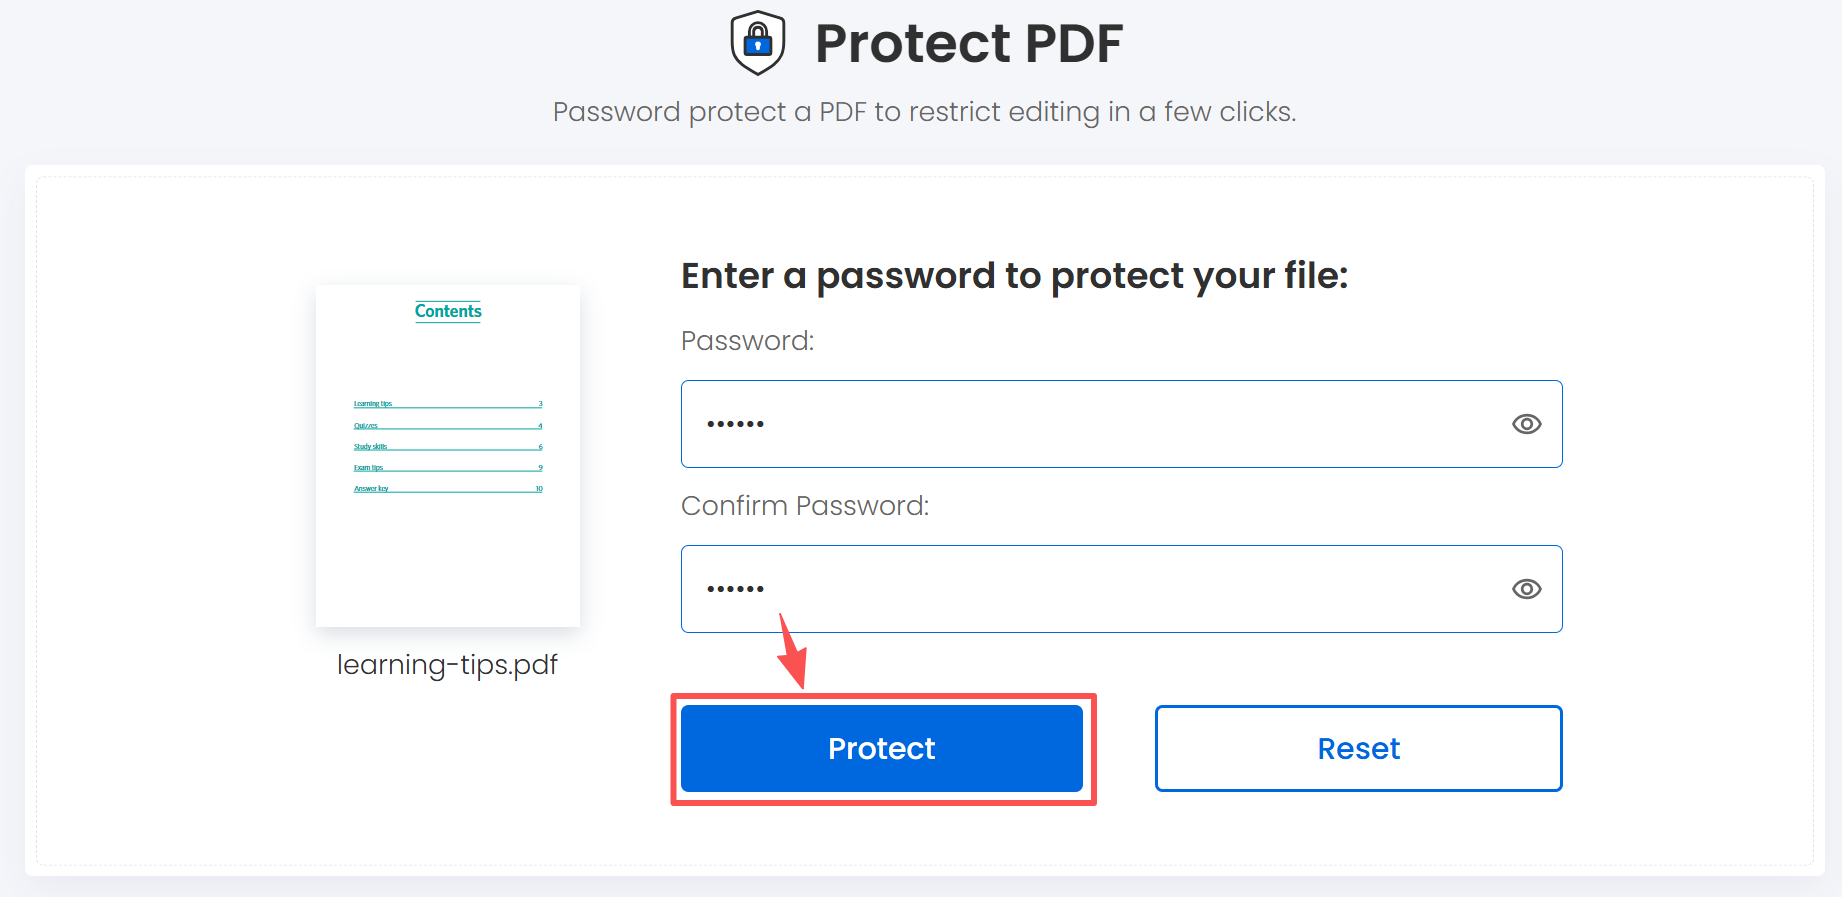Viewport: 1842px width, 897px height.
Task: Click the Protect button
Action: pyautogui.click(x=881, y=748)
